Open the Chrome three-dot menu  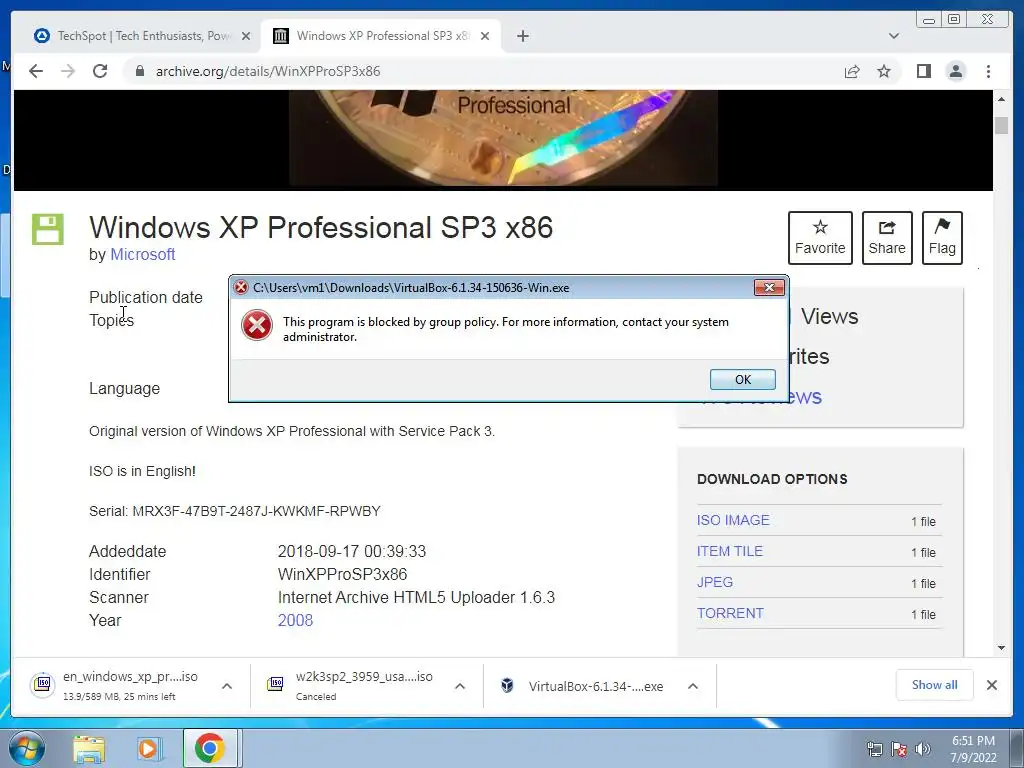coord(988,71)
